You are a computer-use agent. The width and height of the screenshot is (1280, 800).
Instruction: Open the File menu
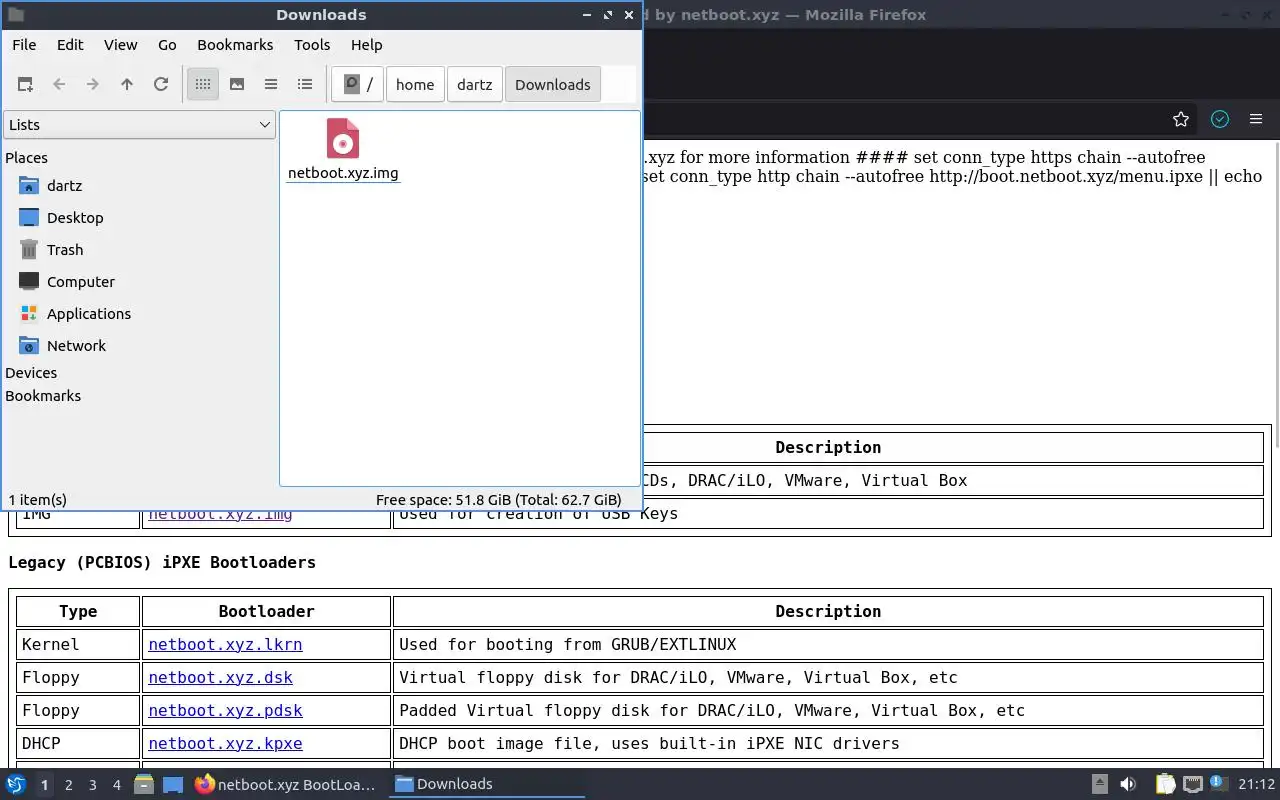click(24, 45)
